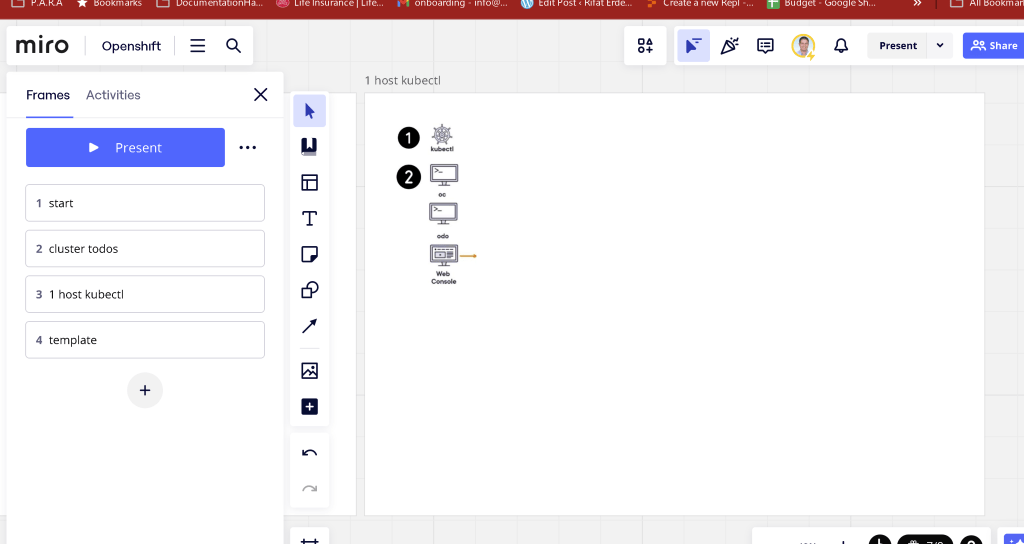1024x544 pixels.
Task: Select the Web Console icon on canvas
Action: click(x=443, y=255)
